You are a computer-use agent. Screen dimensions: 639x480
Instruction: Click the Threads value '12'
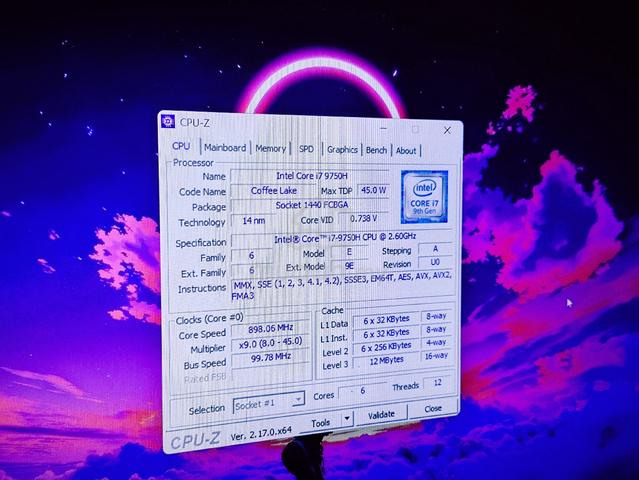(x=437, y=383)
